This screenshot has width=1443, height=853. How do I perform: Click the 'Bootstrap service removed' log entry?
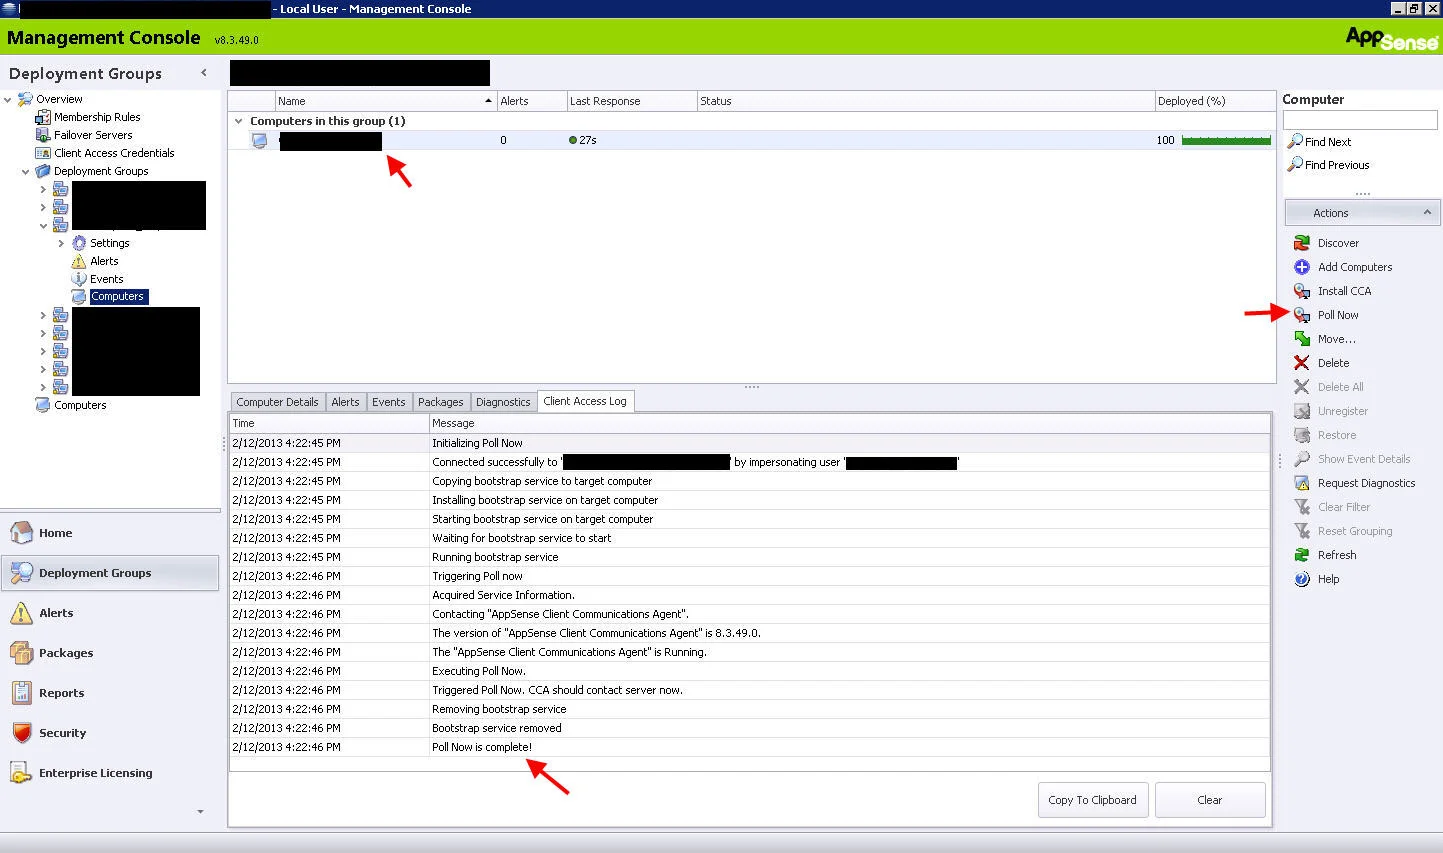click(x=497, y=728)
